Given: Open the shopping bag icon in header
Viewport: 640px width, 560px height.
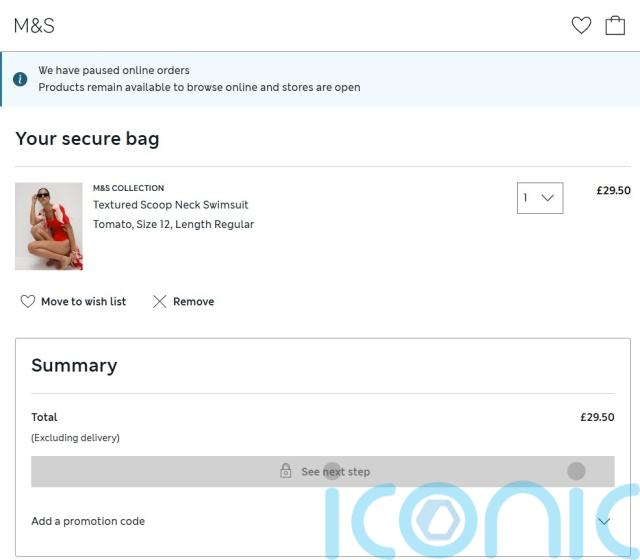Looking at the screenshot, I should point(615,25).
